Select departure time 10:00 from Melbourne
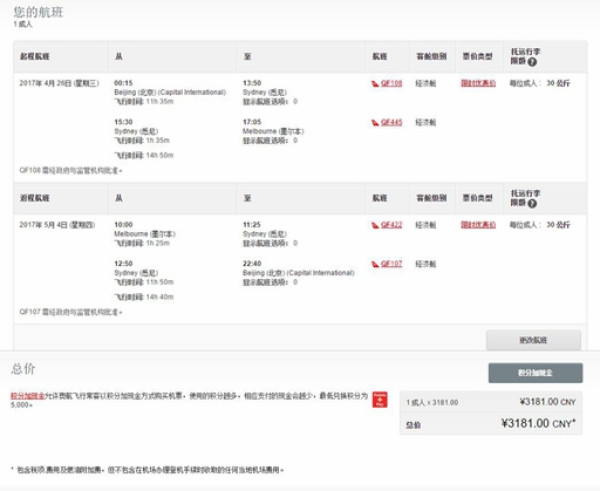Viewport: 600px width, 491px height. (123, 225)
